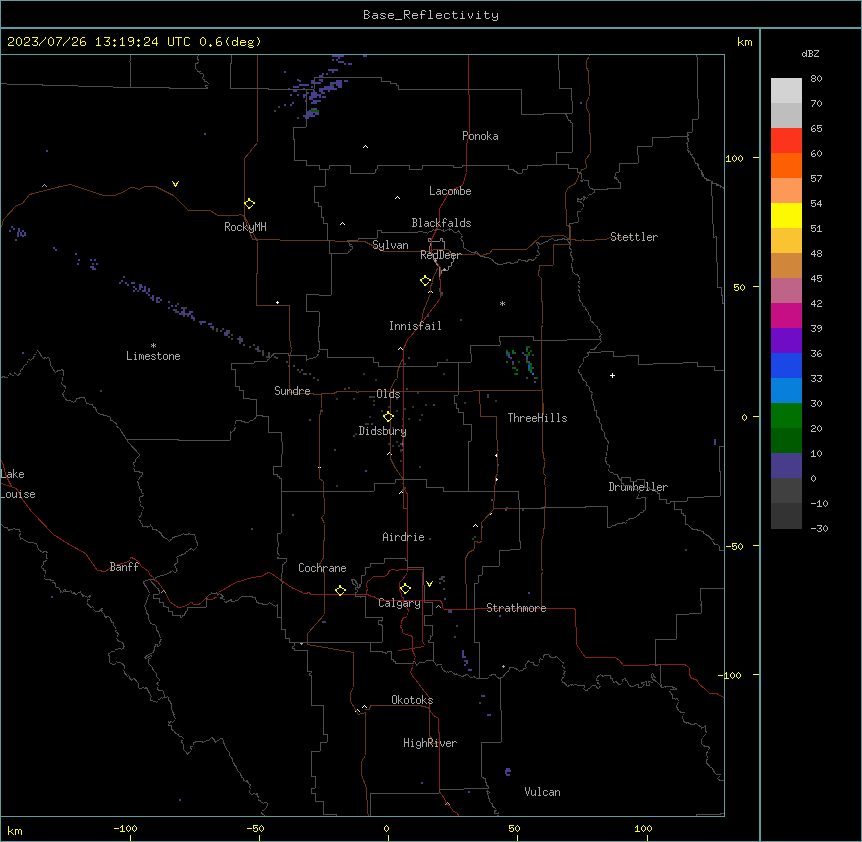The image size is (862, 842).
Task: Click the Olds label
Action: click(388, 394)
